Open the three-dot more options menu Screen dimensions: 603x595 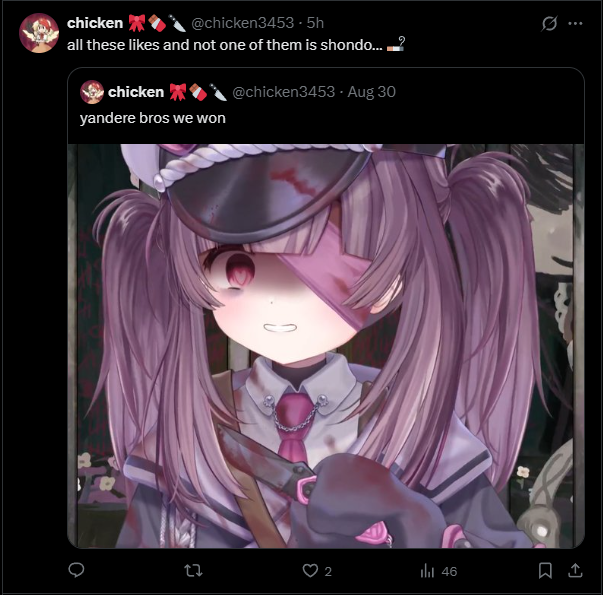575,23
